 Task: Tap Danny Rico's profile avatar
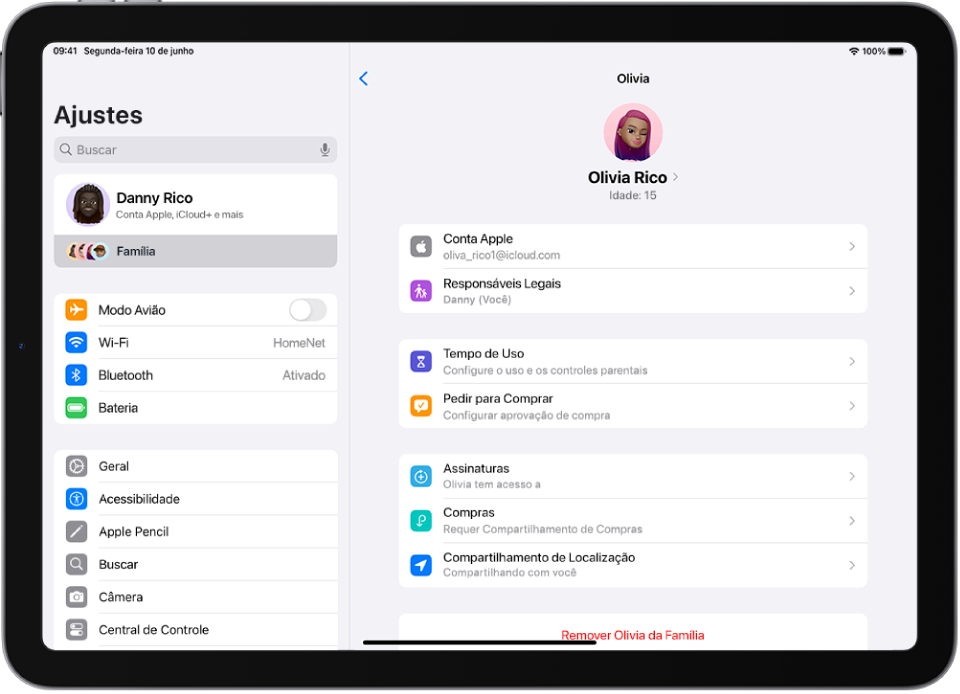(x=88, y=204)
